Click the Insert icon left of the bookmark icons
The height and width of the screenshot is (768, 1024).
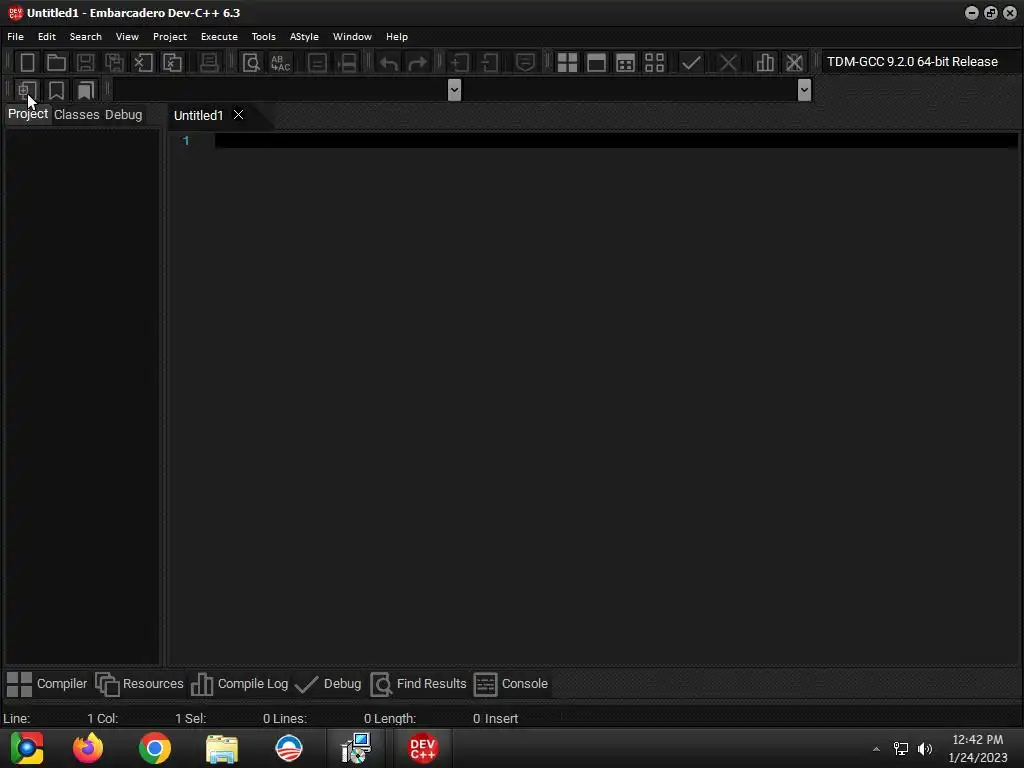(27, 90)
